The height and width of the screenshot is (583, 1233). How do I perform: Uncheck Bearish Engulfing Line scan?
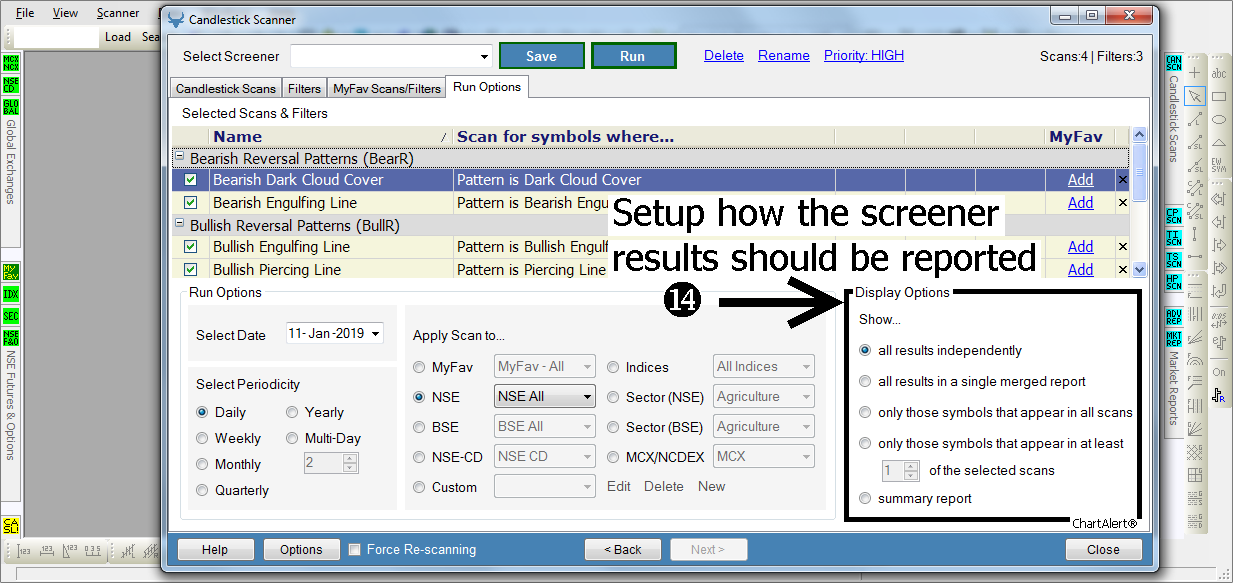coord(191,203)
